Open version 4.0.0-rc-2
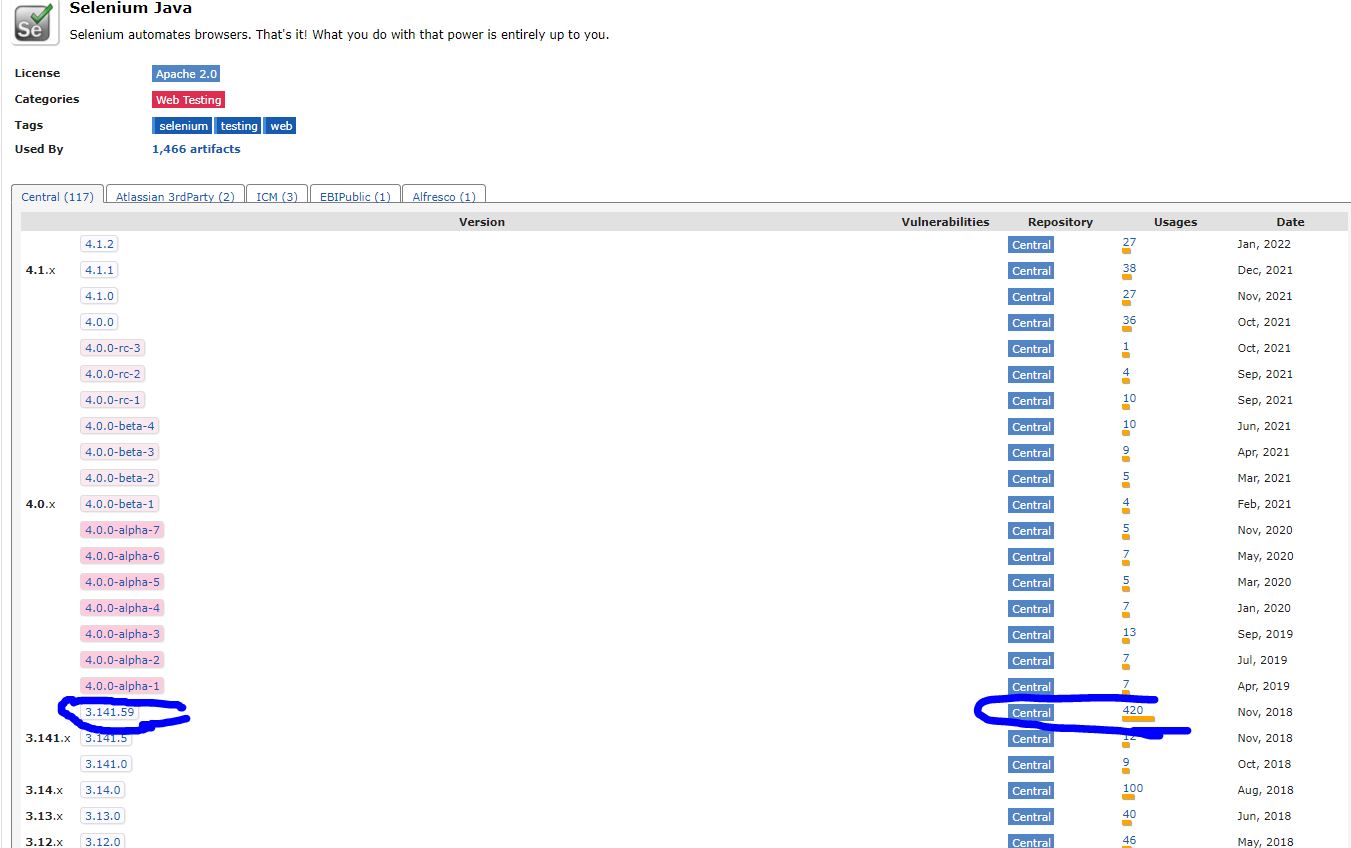The image size is (1351, 848). pyautogui.click(x=113, y=374)
